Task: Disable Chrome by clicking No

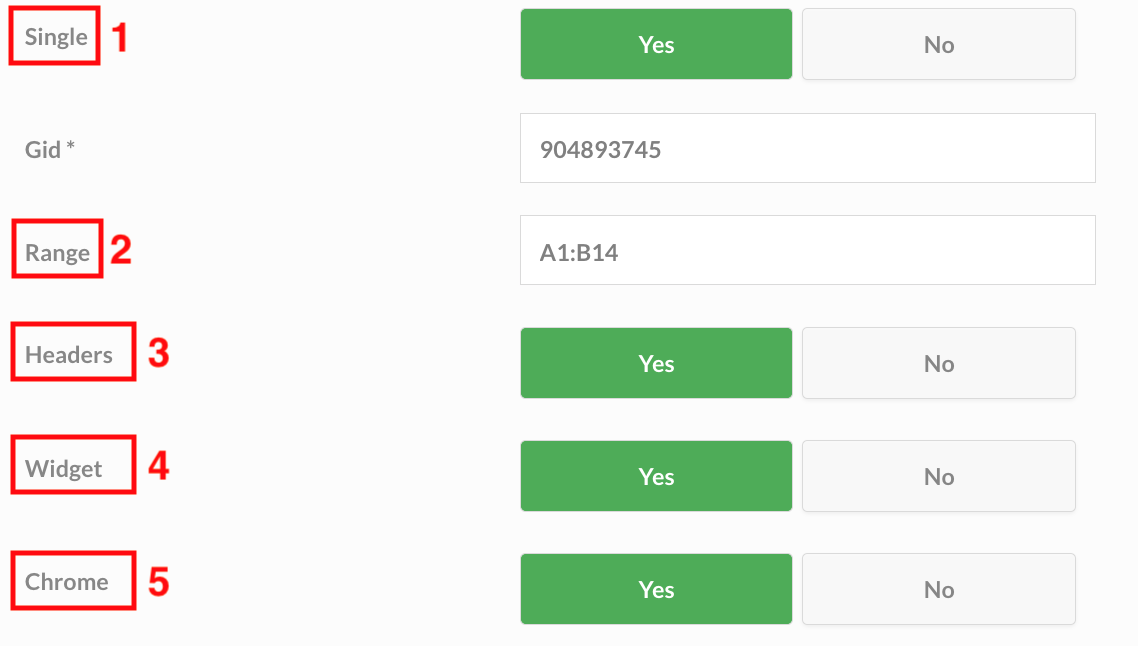Action: [x=937, y=589]
